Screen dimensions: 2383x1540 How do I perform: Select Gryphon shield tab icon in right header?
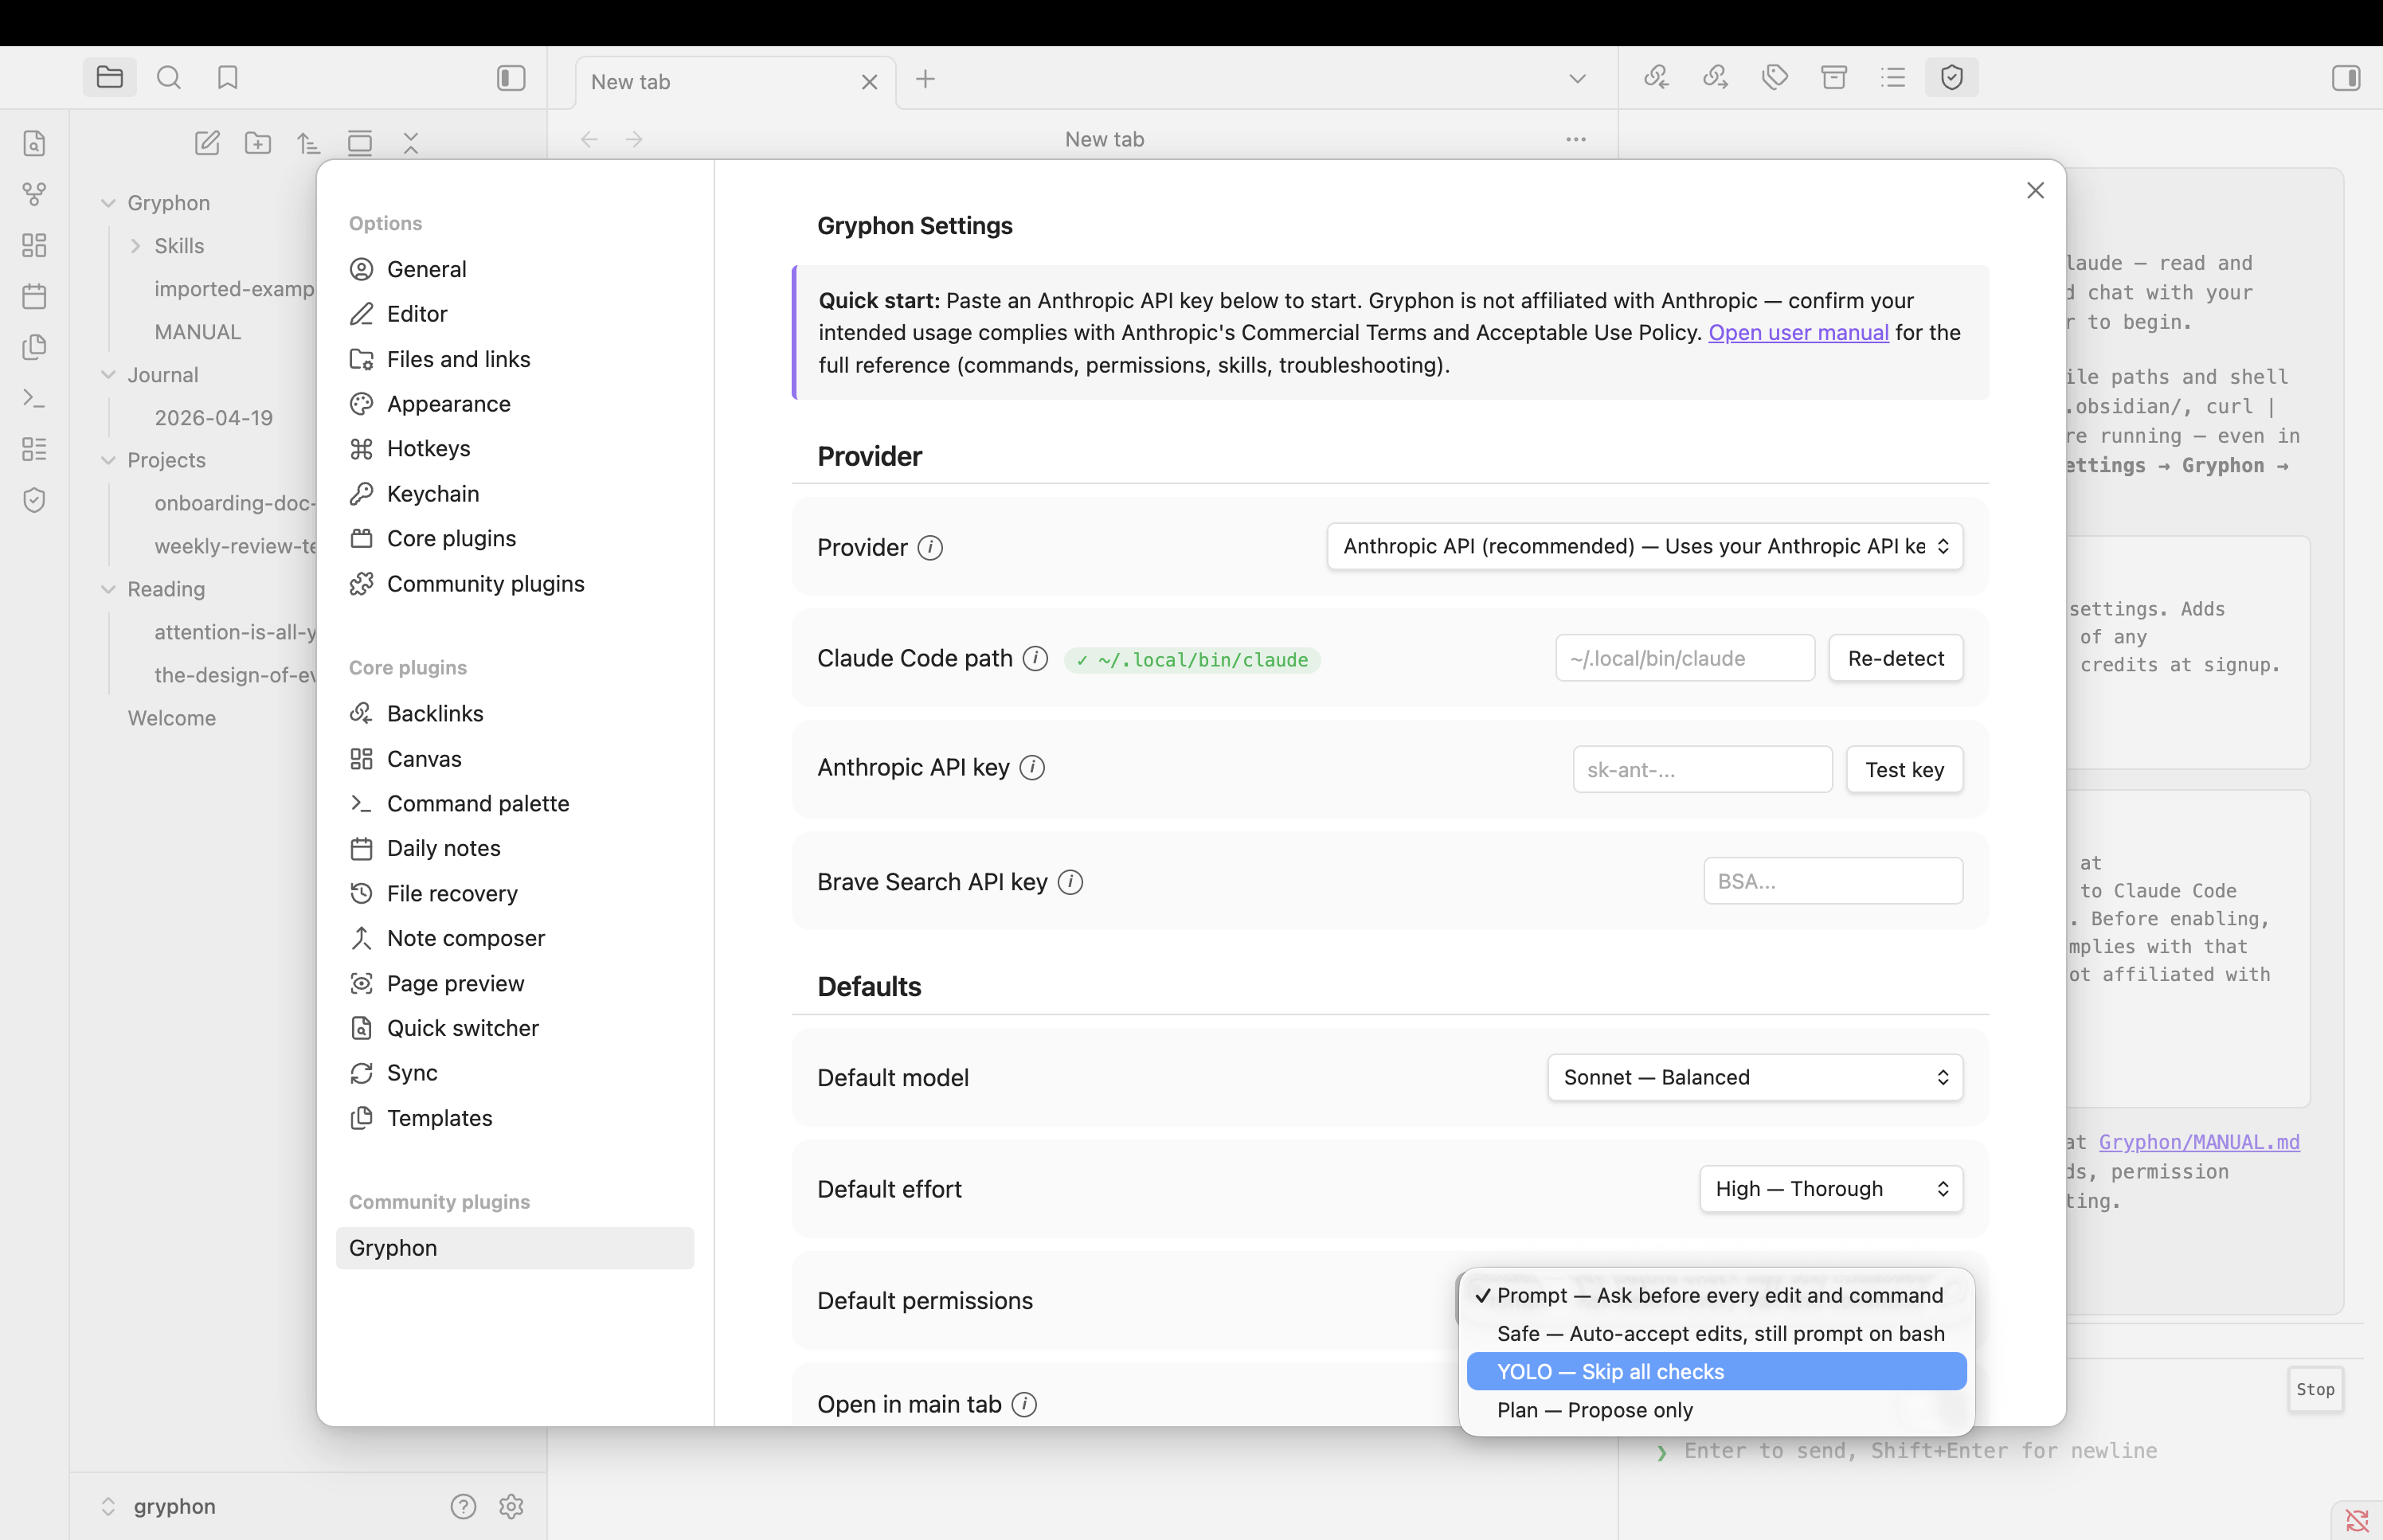click(x=1952, y=78)
